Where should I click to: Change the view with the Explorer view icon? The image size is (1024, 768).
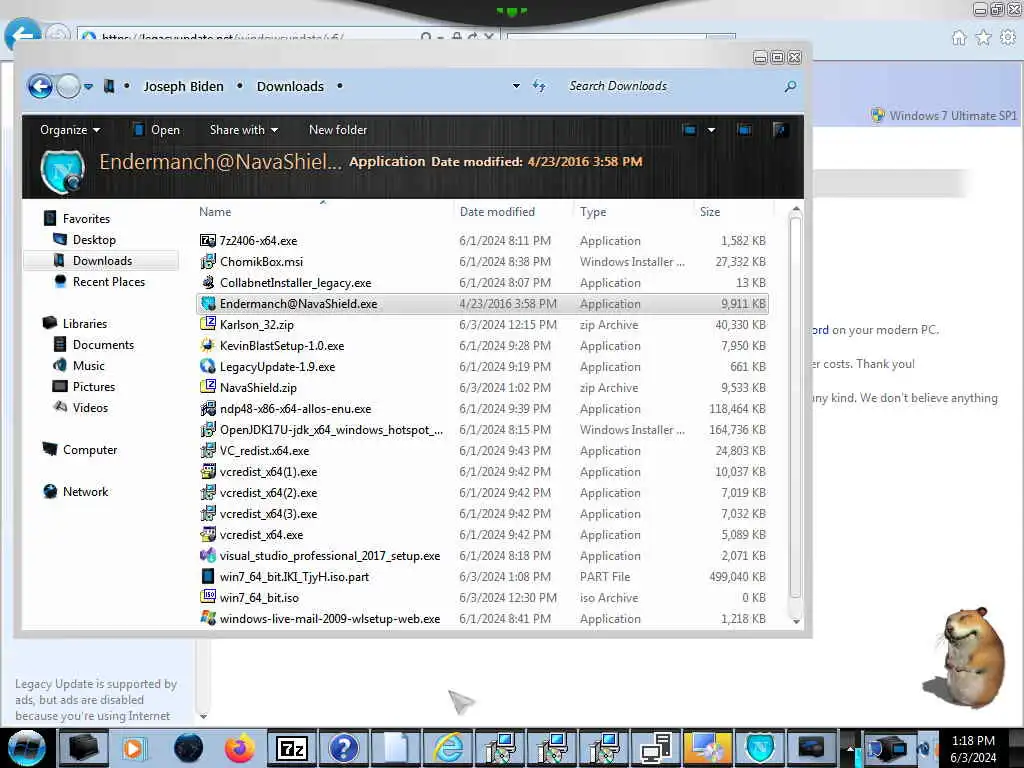tap(689, 129)
